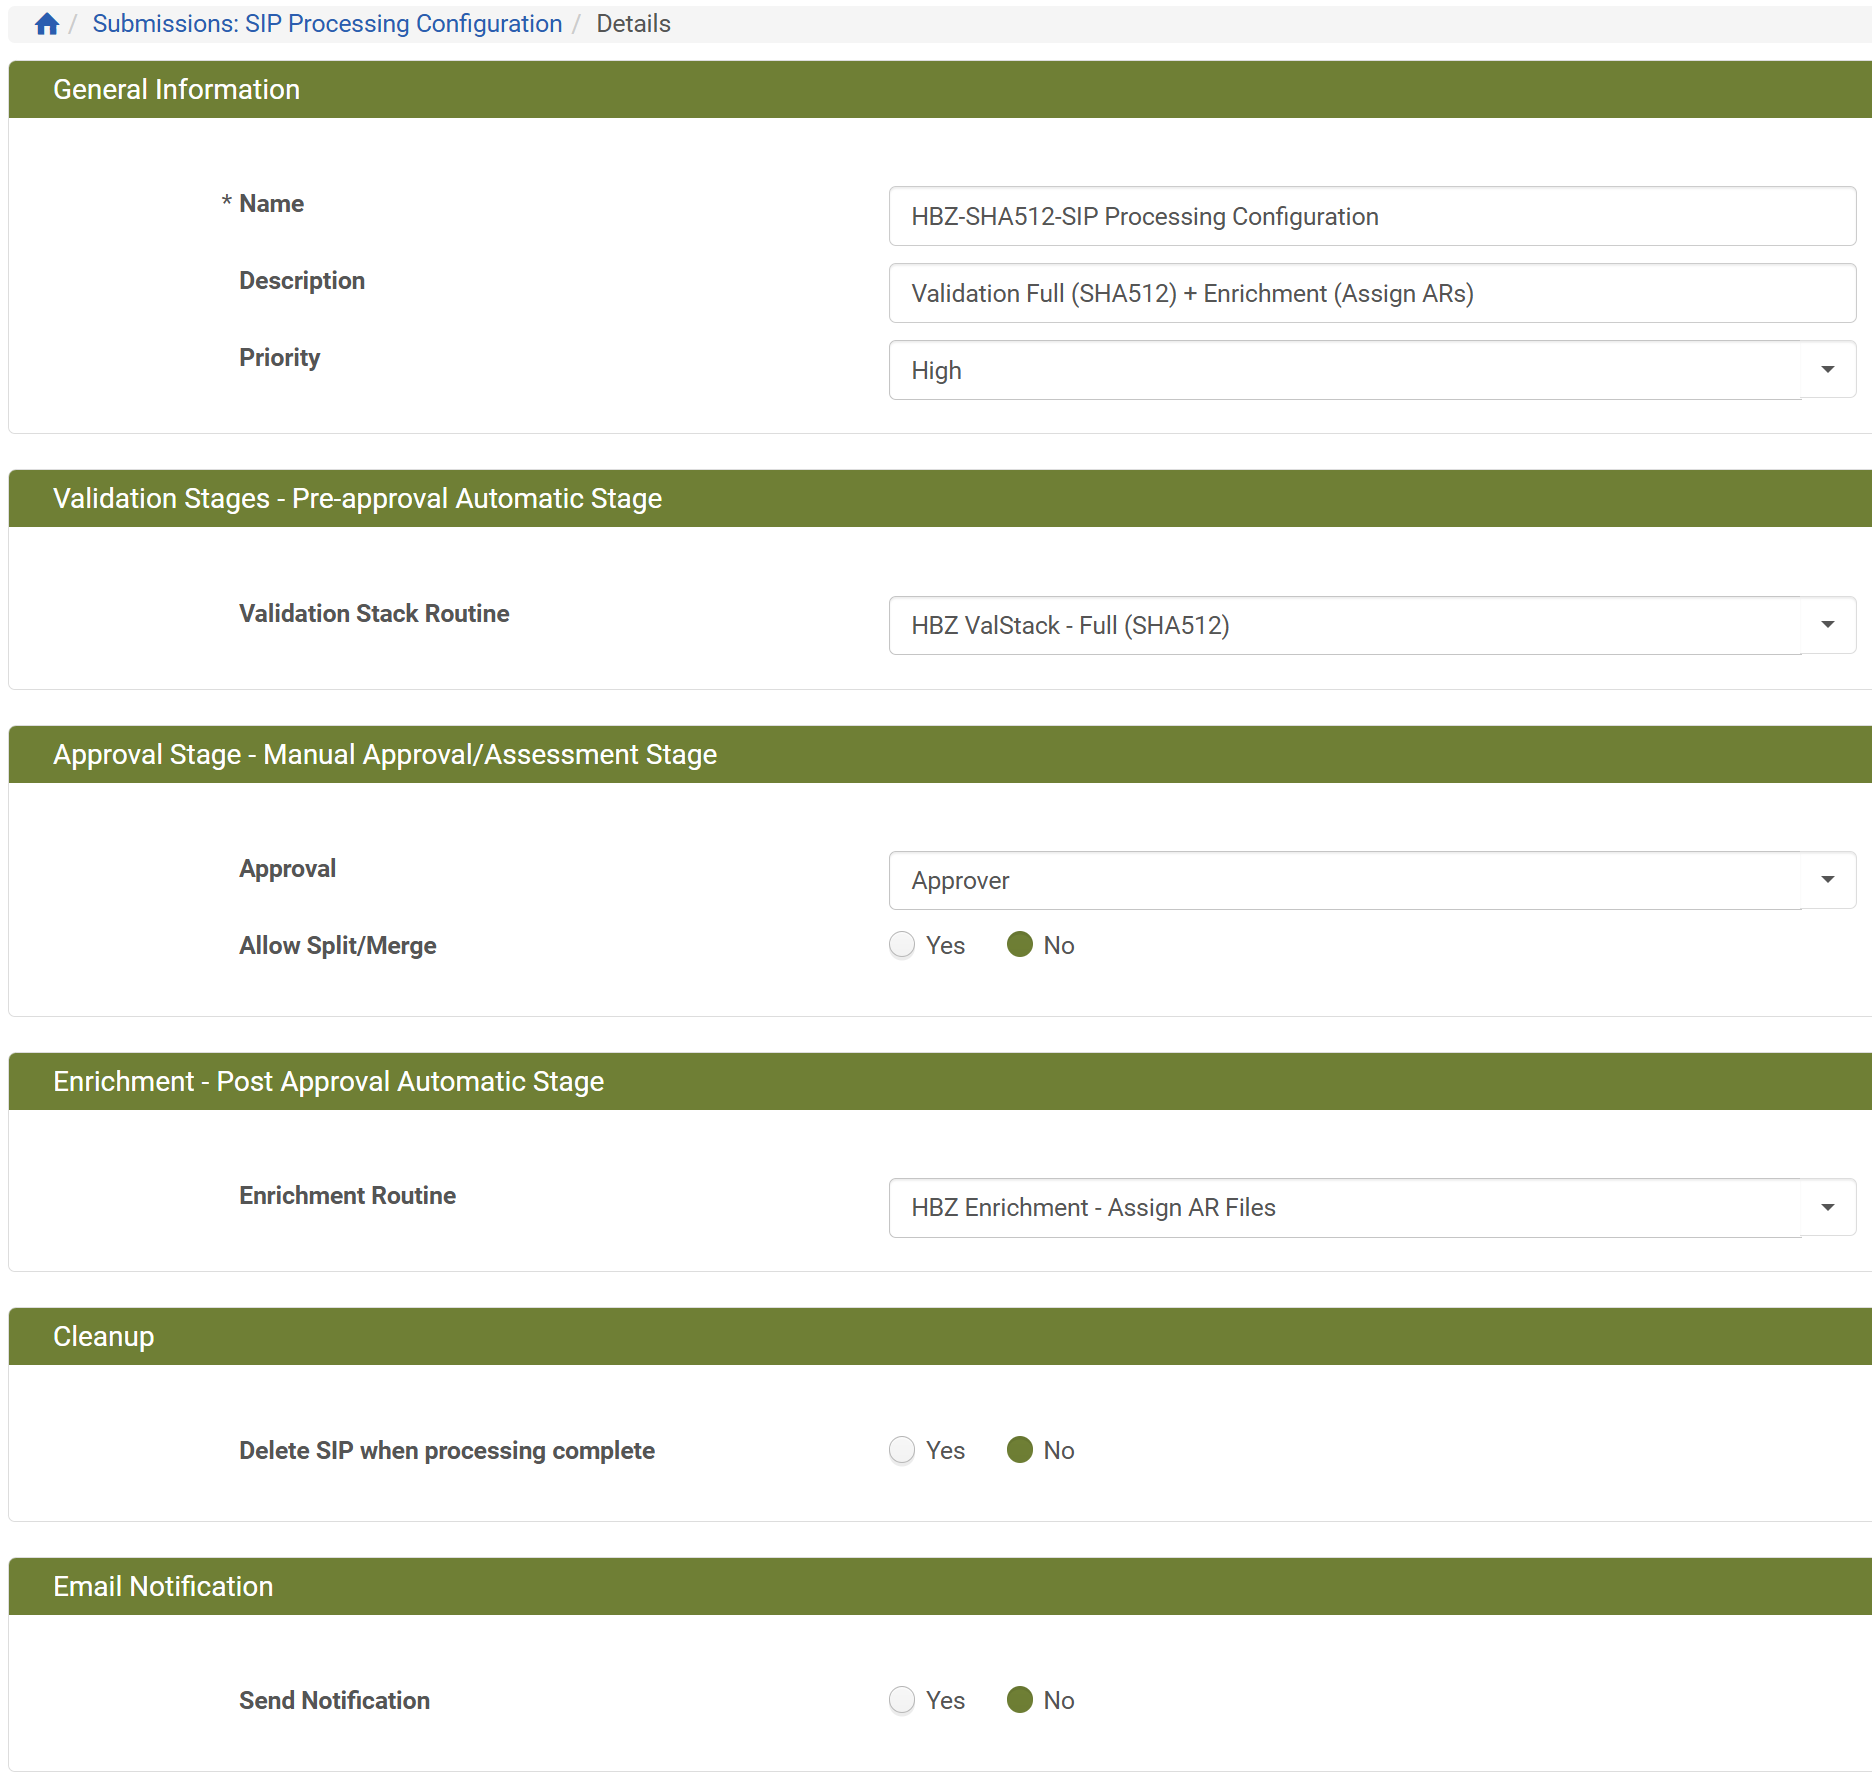Enable Delete SIP when processing complete
This screenshot has width=1872, height=1779.
902,1449
